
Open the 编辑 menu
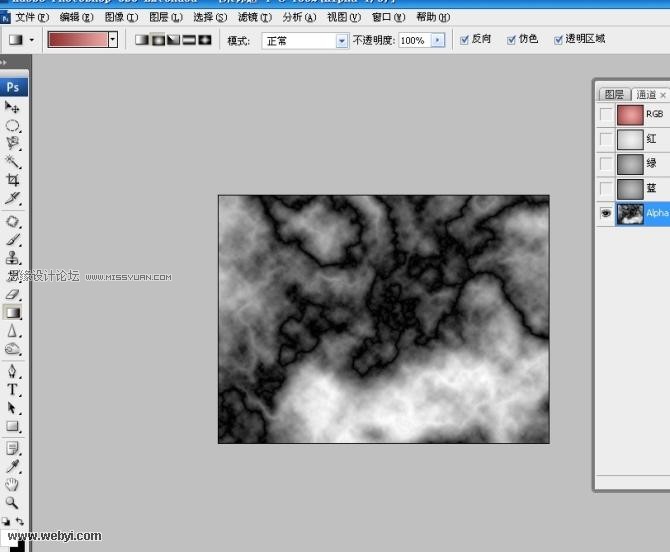[x=76, y=17]
